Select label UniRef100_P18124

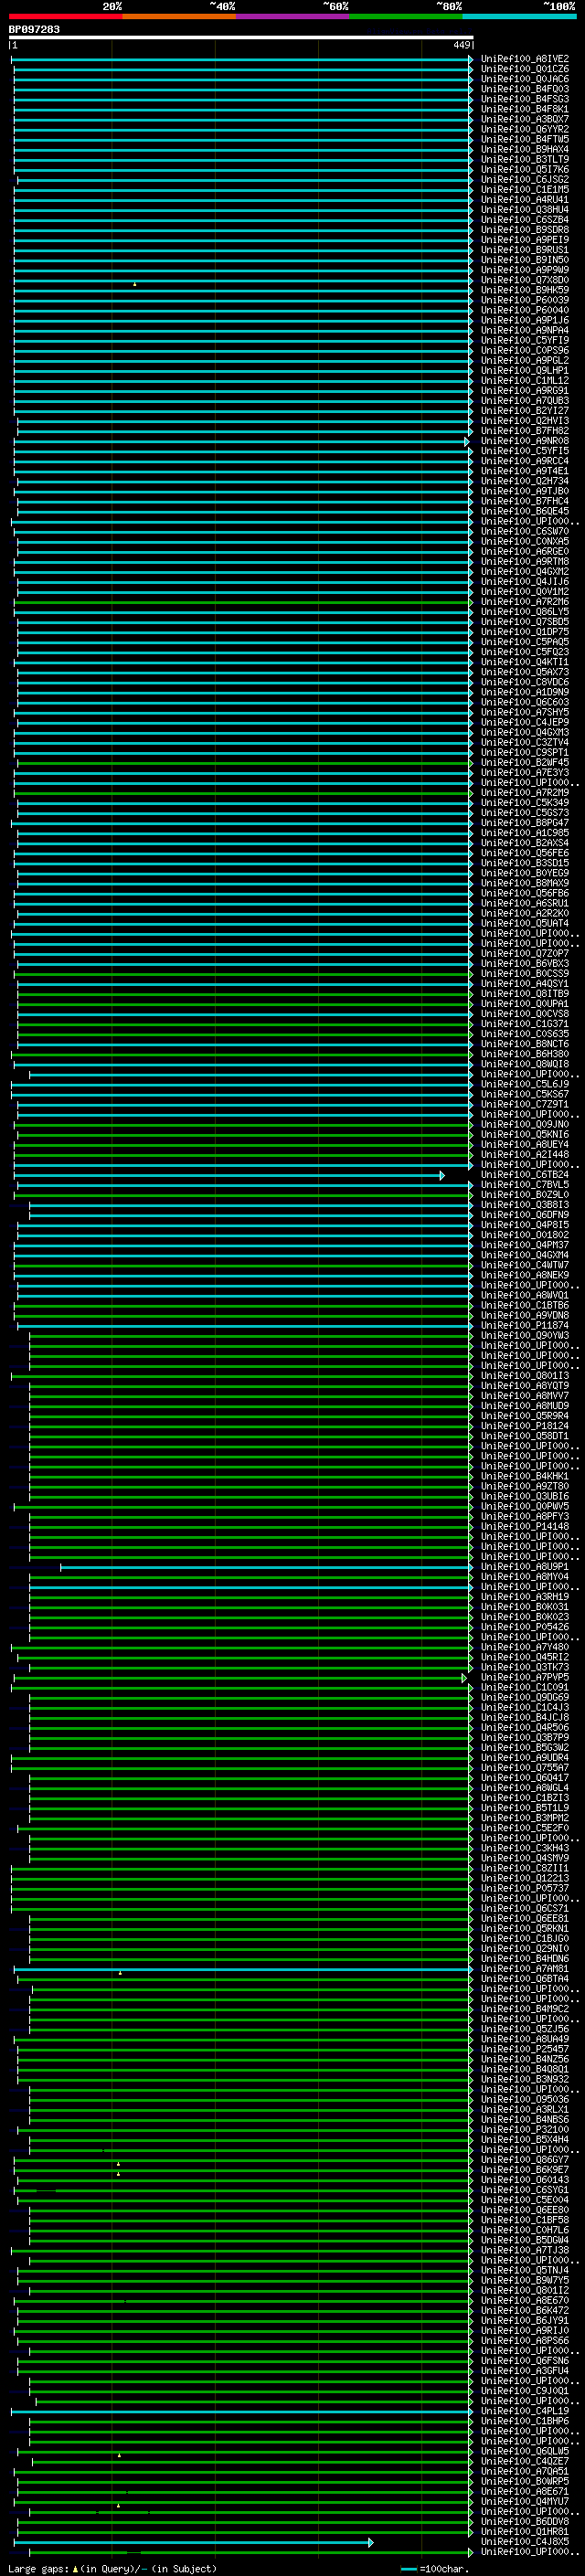click(x=524, y=1426)
